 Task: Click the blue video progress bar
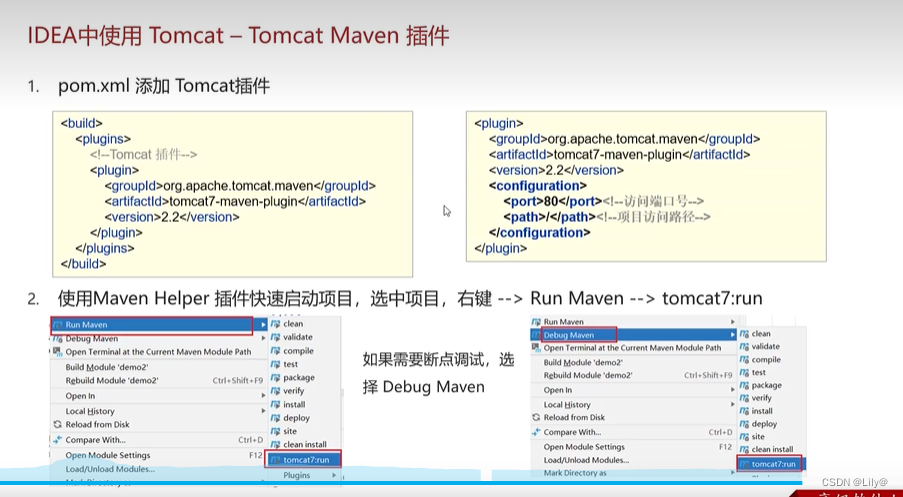[403, 483]
